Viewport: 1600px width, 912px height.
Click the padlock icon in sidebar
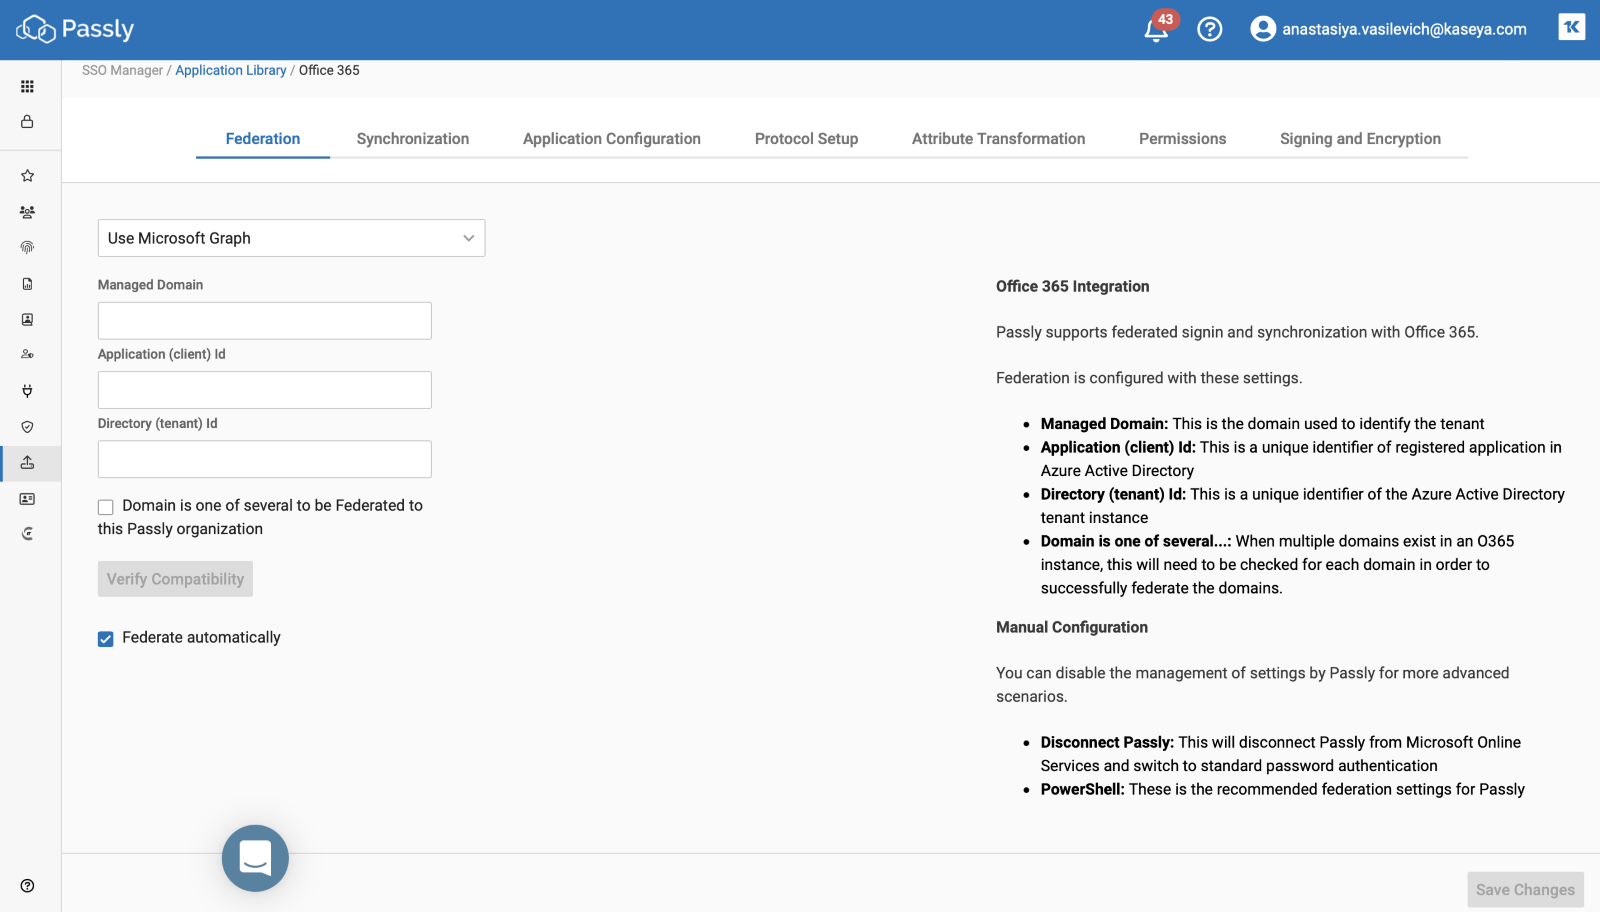27,122
